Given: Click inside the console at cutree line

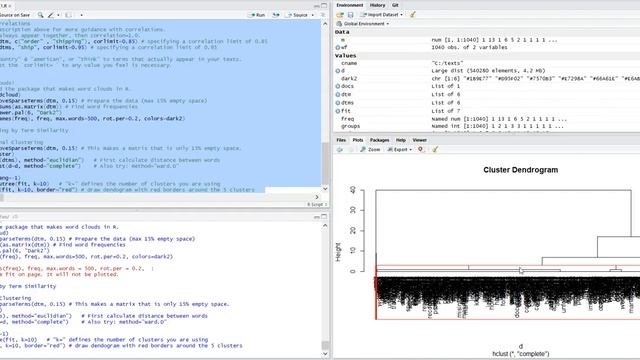Looking at the screenshot, I should pyautogui.click(x=104, y=340).
